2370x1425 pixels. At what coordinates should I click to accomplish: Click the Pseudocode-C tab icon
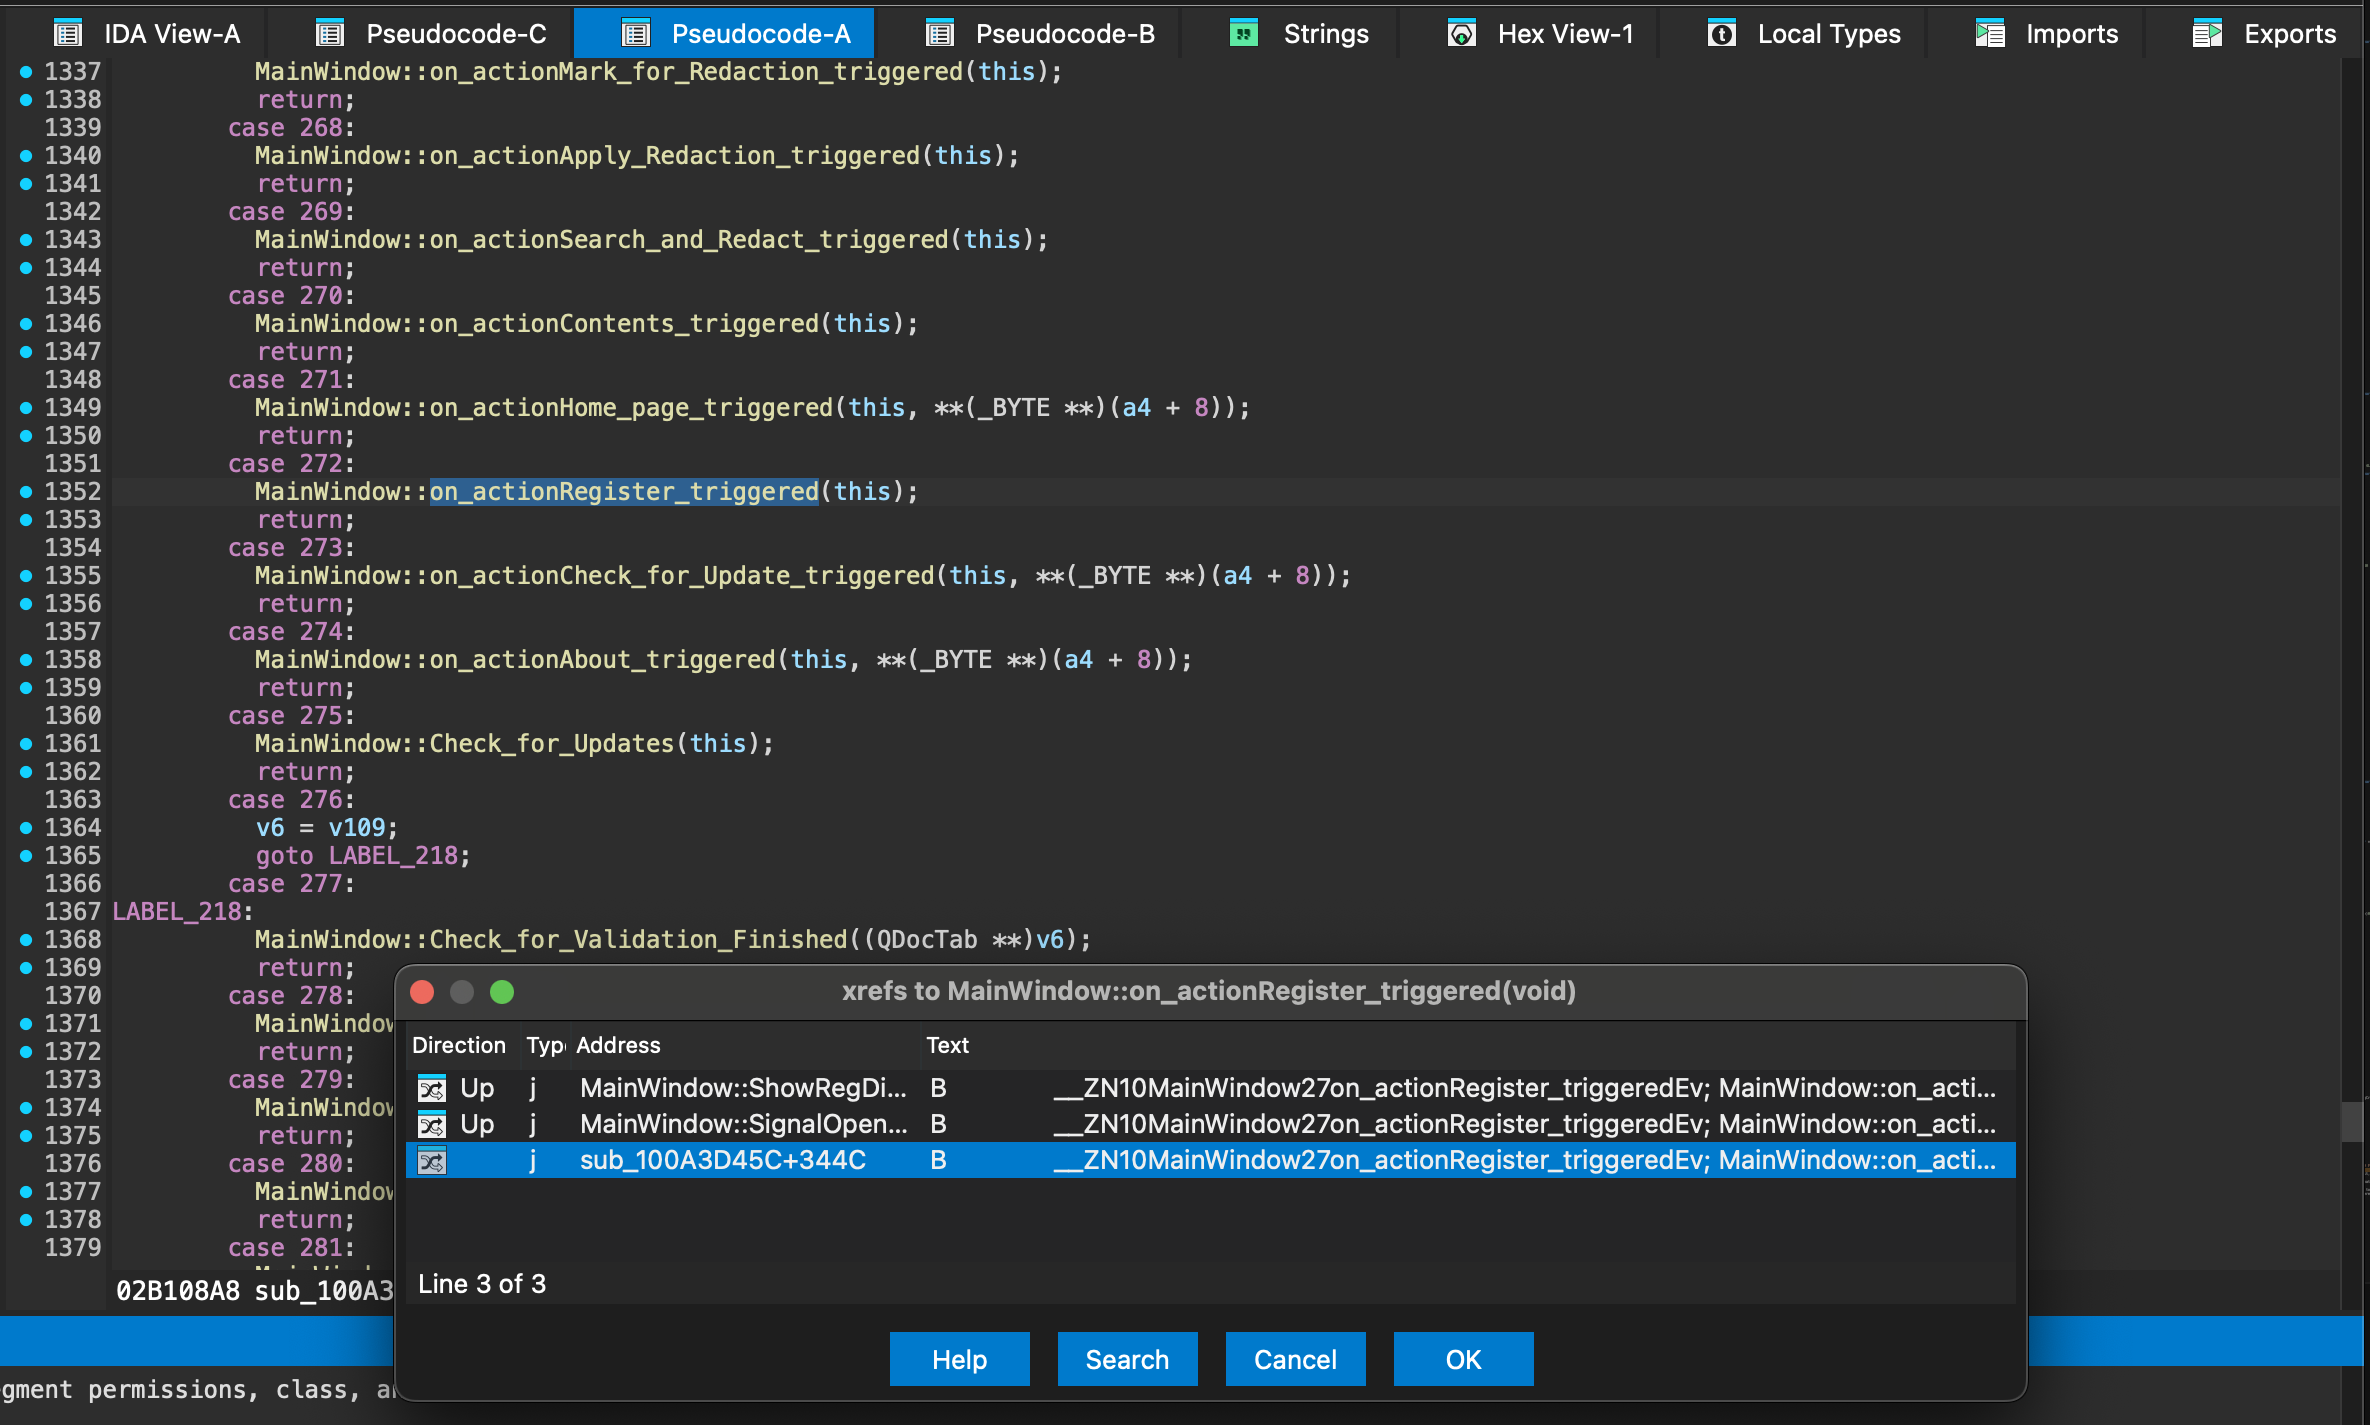coord(330,34)
